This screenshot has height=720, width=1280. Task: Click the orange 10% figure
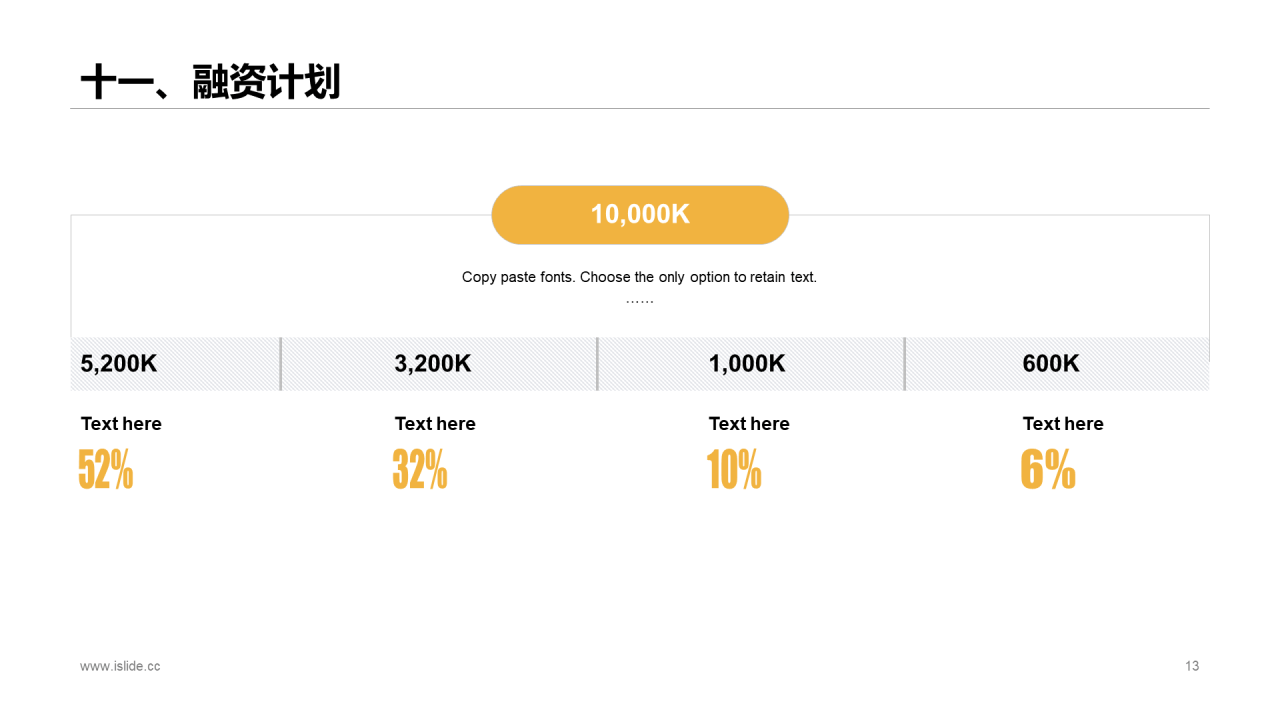coord(734,469)
